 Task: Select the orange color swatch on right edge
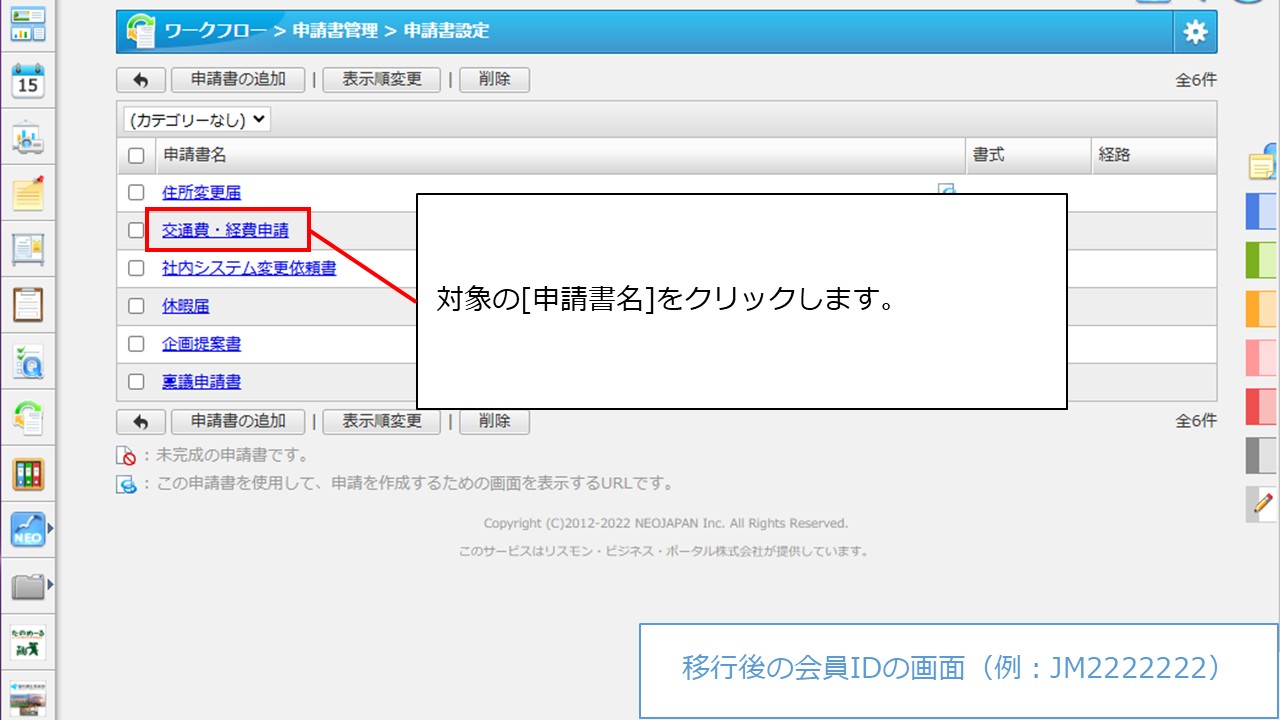(x=1263, y=309)
